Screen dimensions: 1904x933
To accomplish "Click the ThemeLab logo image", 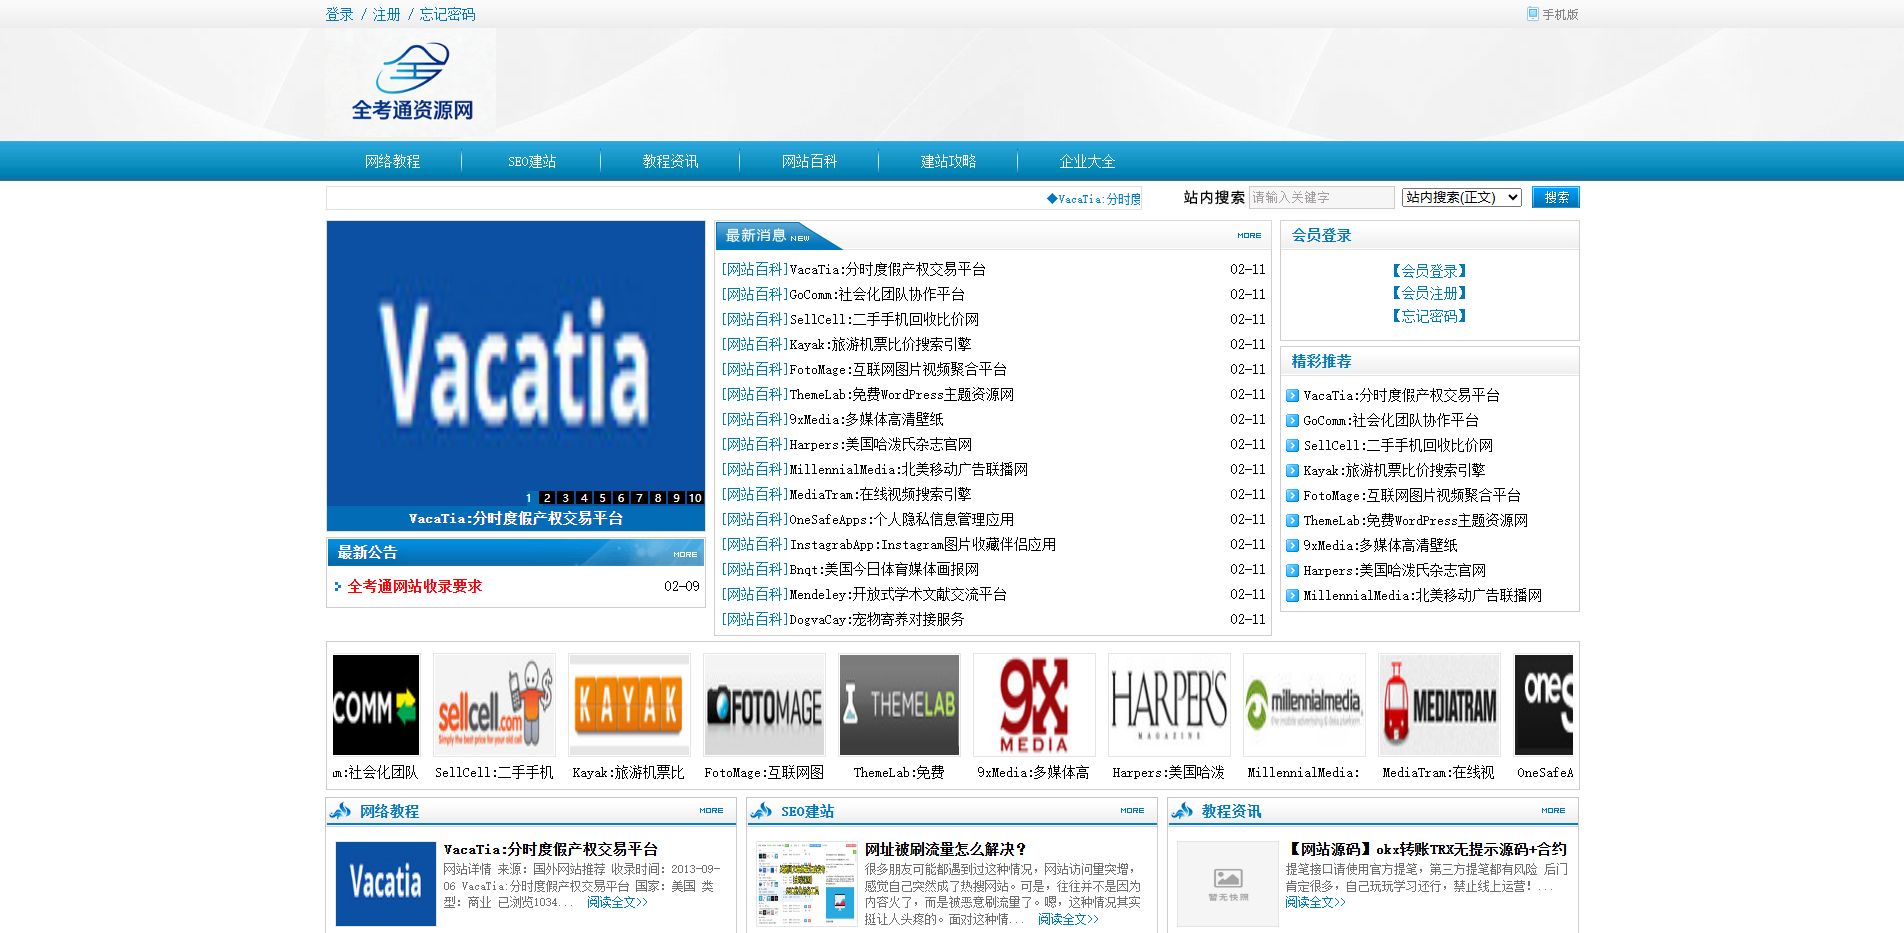I will click(899, 705).
